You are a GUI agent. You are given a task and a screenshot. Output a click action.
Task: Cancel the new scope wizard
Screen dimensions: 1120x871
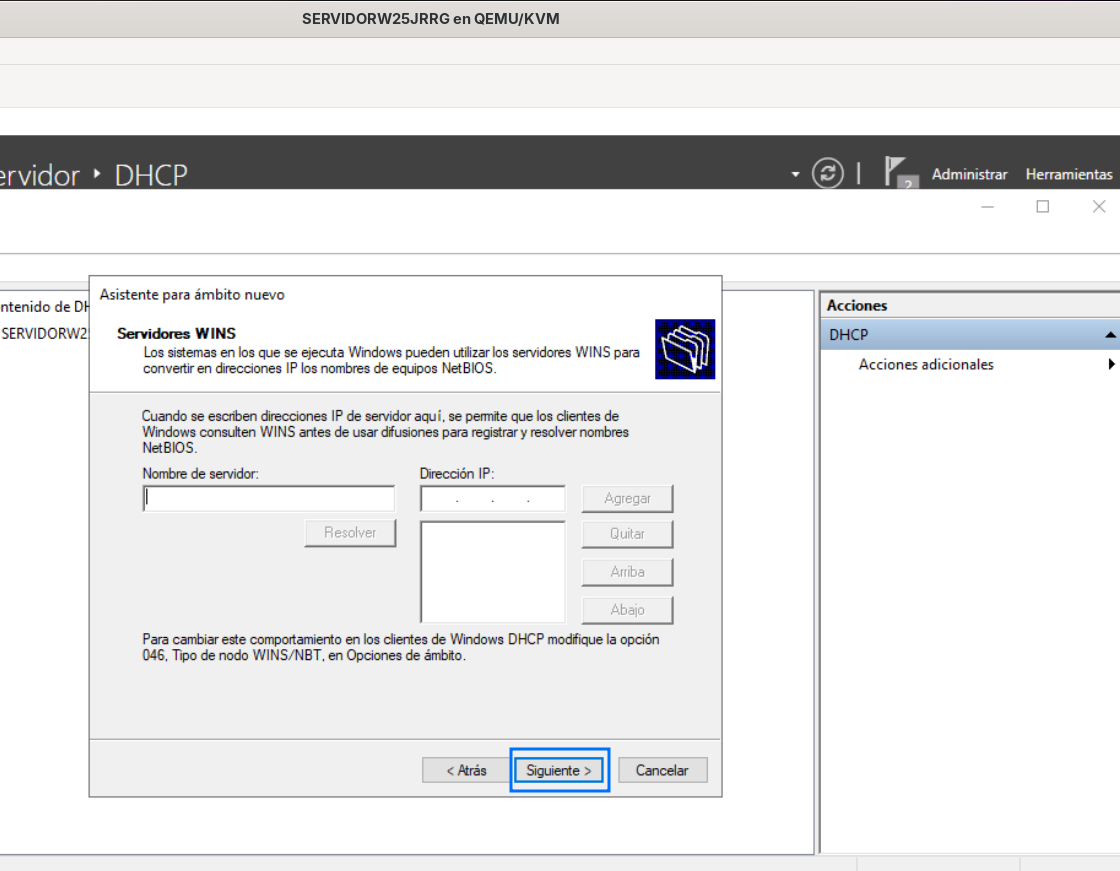coord(662,770)
